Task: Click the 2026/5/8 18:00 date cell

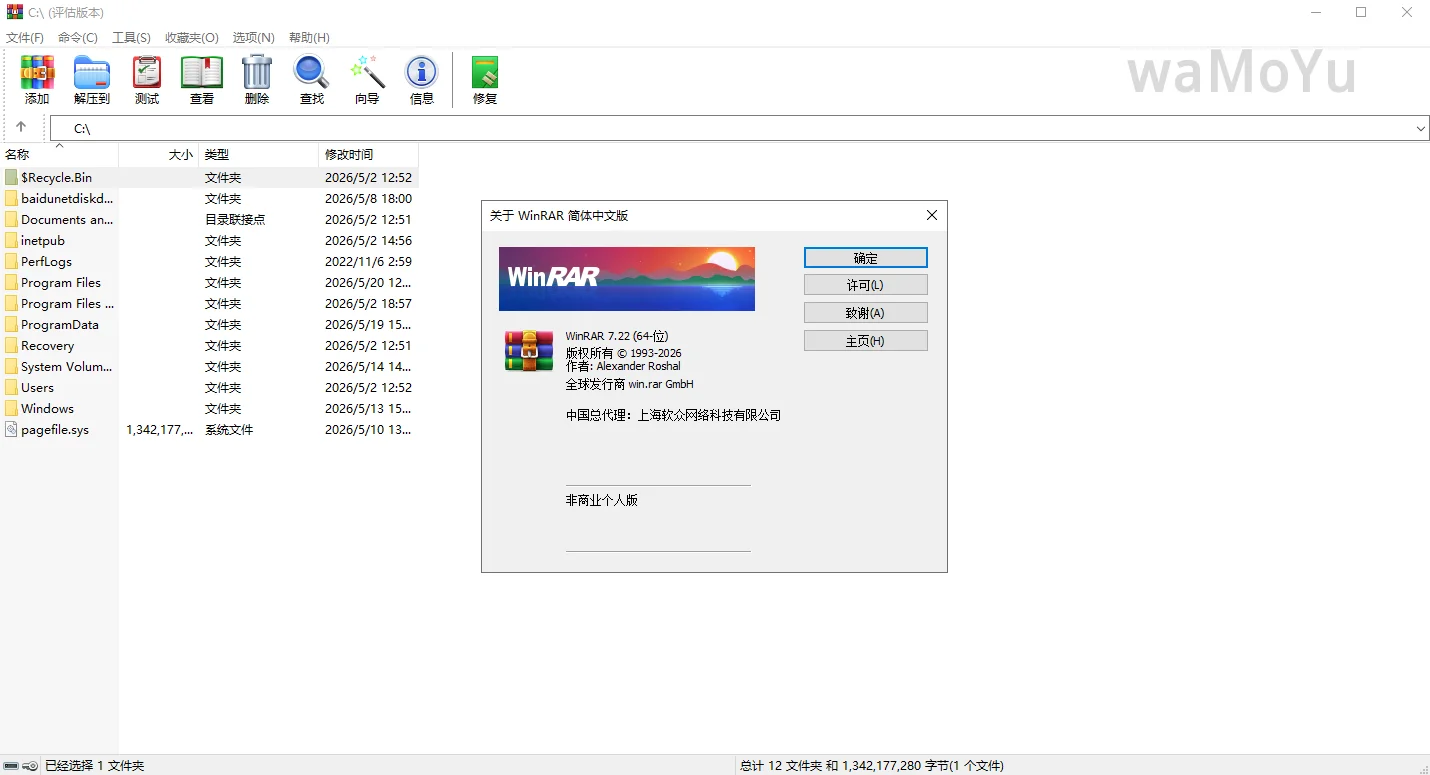Action: 368,198
